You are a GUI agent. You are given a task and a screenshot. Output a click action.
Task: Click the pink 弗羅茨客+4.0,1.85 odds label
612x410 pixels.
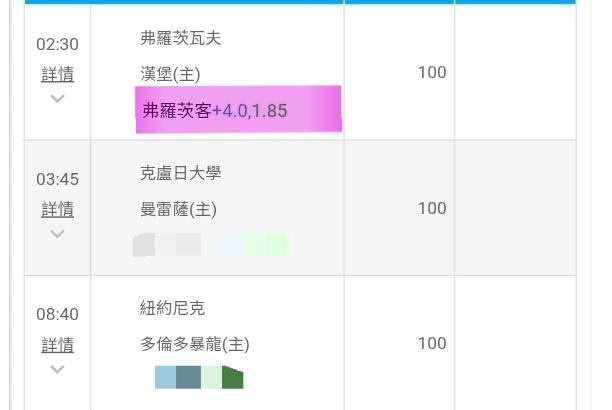coord(238,110)
